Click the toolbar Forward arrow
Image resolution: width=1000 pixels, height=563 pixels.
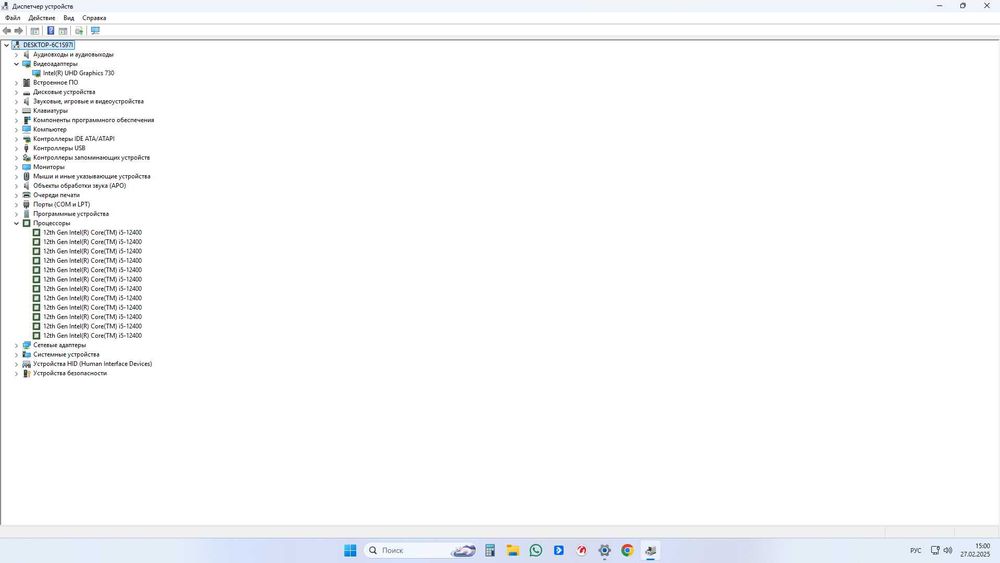pyautogui.click(x=18, y=31)
